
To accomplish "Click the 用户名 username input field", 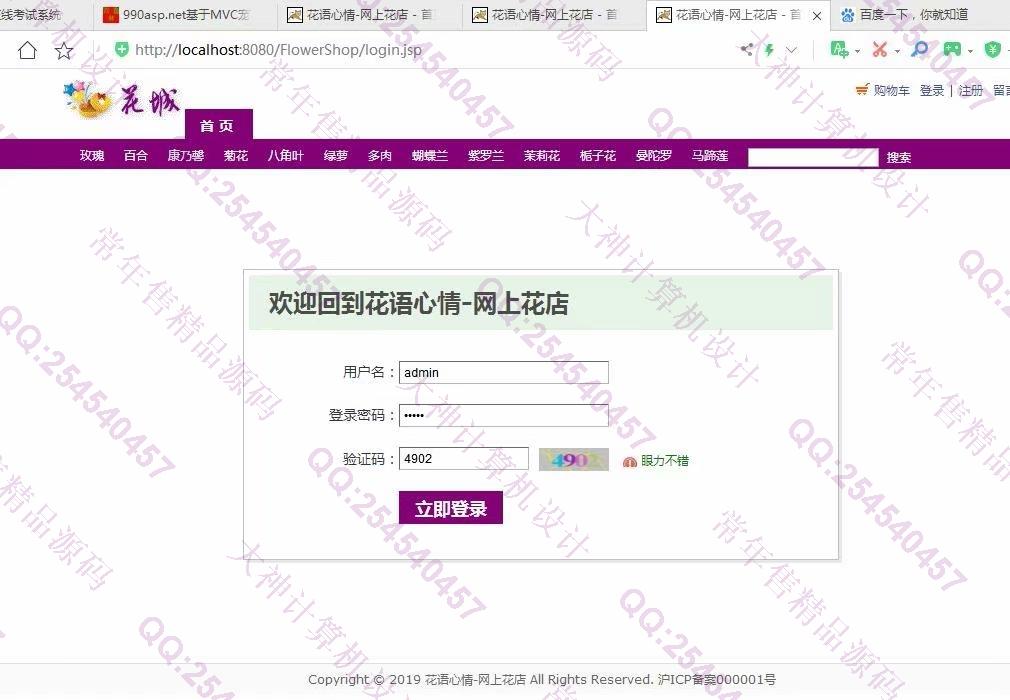I will [x=503, y=372].
